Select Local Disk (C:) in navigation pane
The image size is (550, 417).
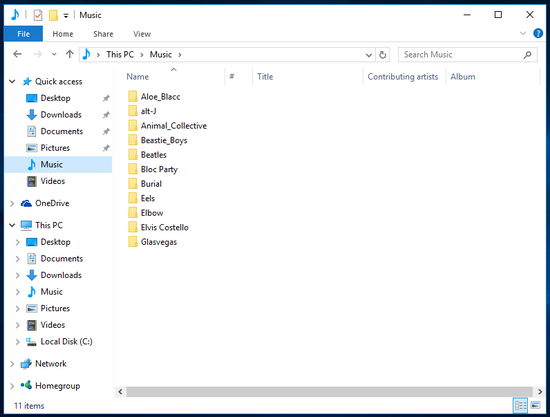66,341
